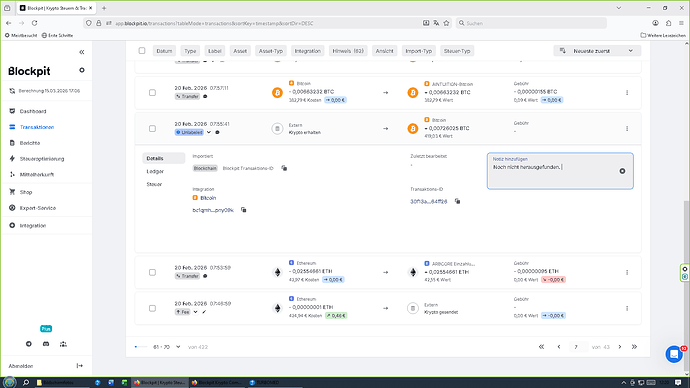Click Ethereum icon in 07:53:59 row
Viewport: 690px width, 388px height.
pyautogui.click(x=277, y=272)
